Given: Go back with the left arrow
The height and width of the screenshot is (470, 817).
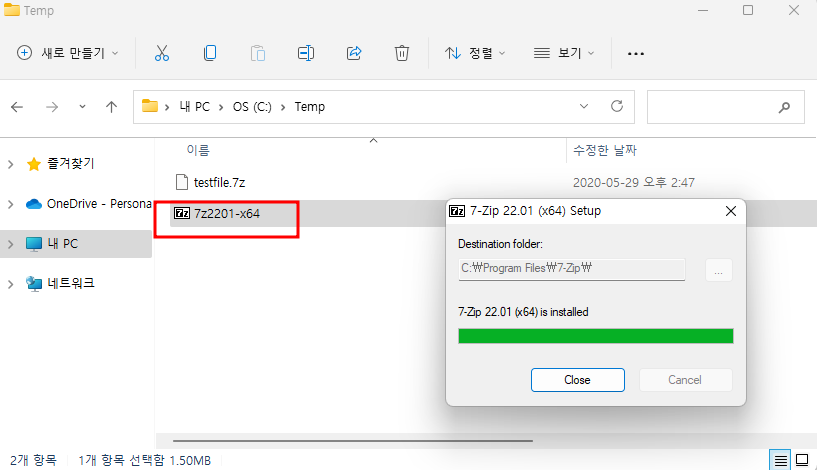Looking at the screenshot, I should [17, 107].
